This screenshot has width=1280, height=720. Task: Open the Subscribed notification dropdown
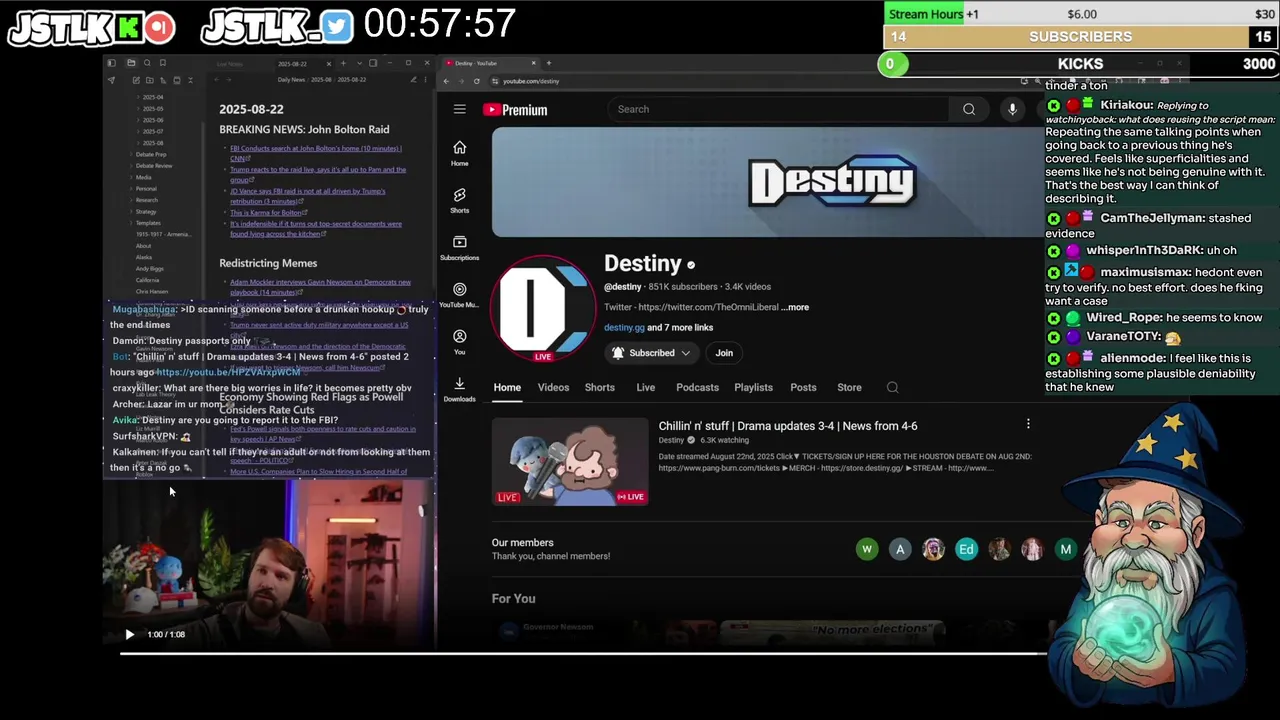[651, 353]
